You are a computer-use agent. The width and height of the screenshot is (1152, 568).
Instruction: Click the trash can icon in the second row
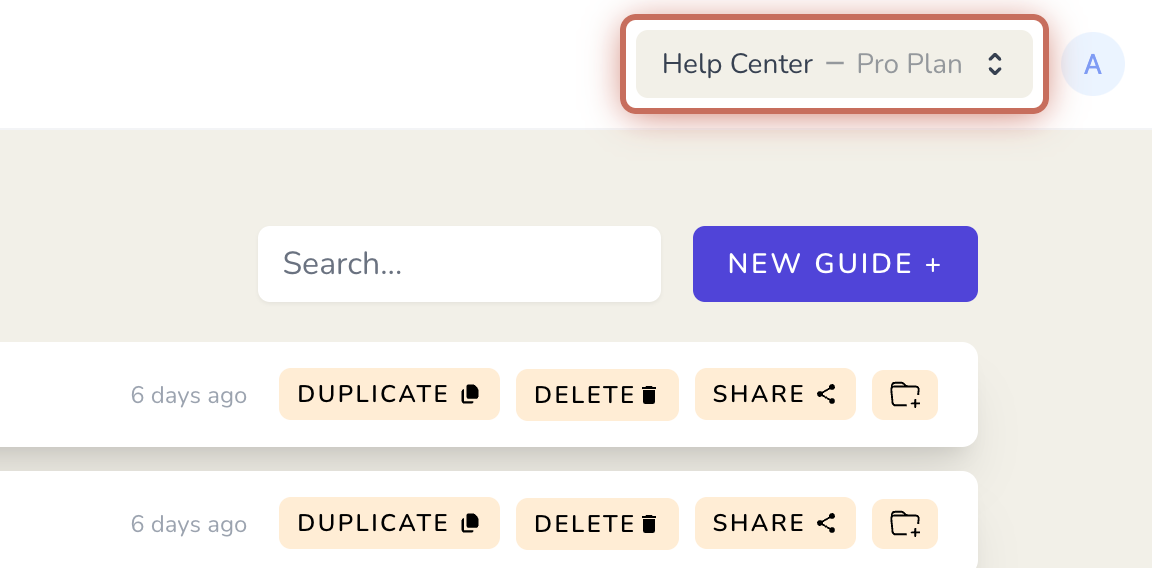tap(649, 524)
